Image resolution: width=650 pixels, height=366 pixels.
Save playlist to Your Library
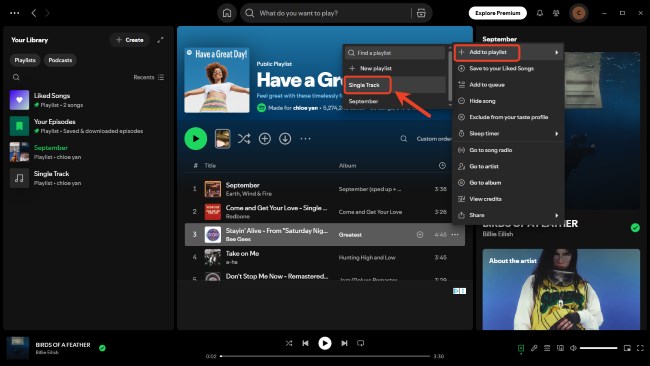[264, 138]
